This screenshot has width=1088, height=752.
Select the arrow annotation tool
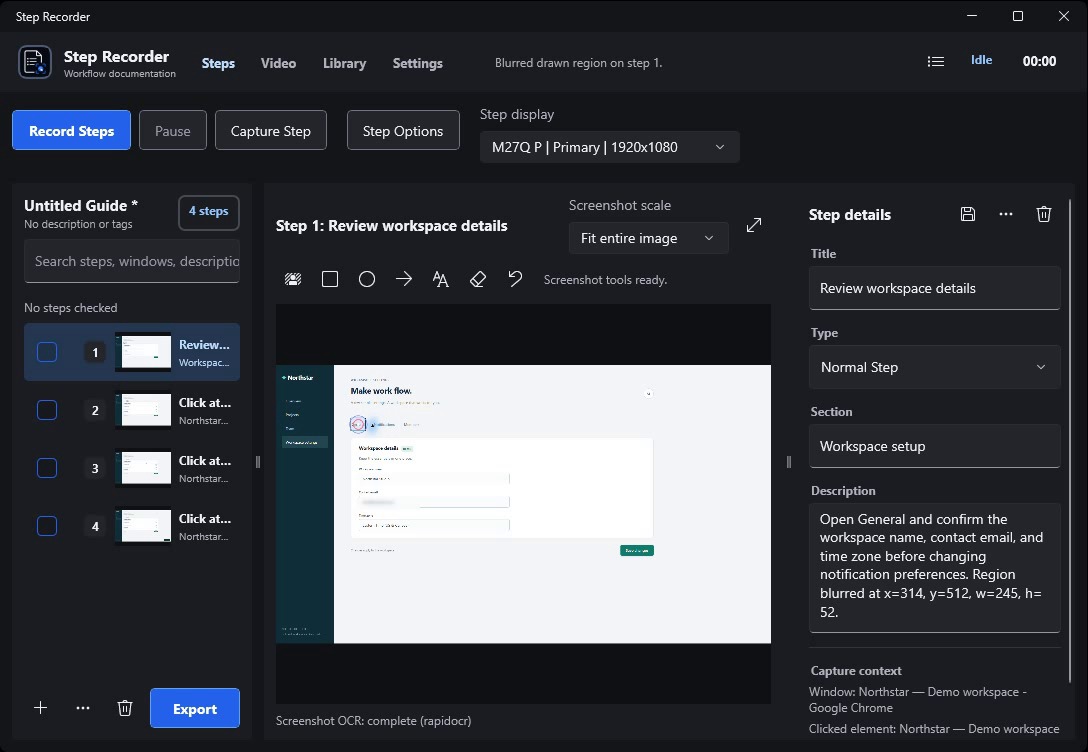pyautogui.click(x=404, y=280)
